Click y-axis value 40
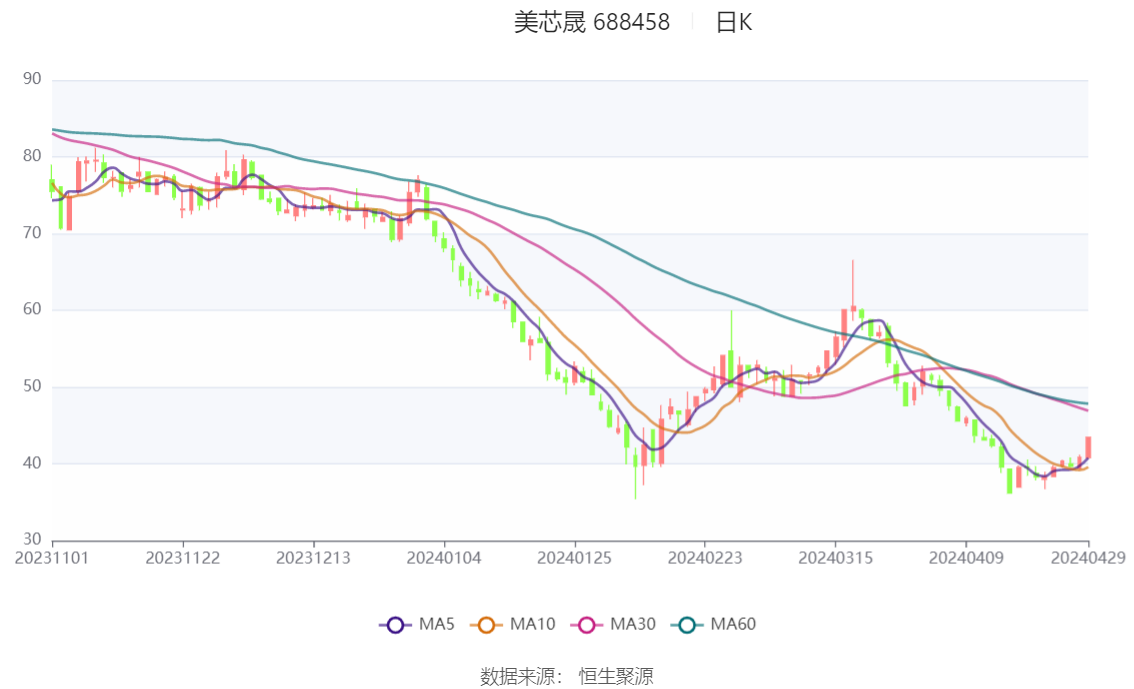 [32, 463]
